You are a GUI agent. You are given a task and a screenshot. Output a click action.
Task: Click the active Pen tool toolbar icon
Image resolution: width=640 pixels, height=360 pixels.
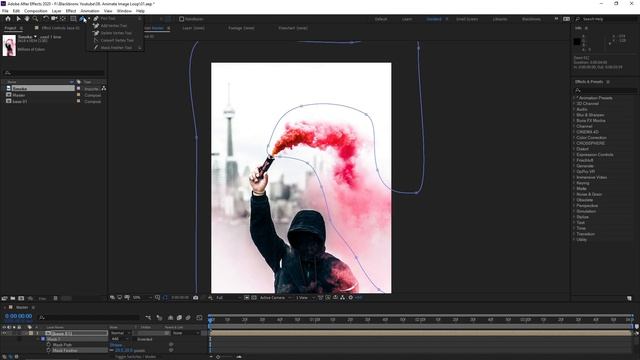click(83, 19)
